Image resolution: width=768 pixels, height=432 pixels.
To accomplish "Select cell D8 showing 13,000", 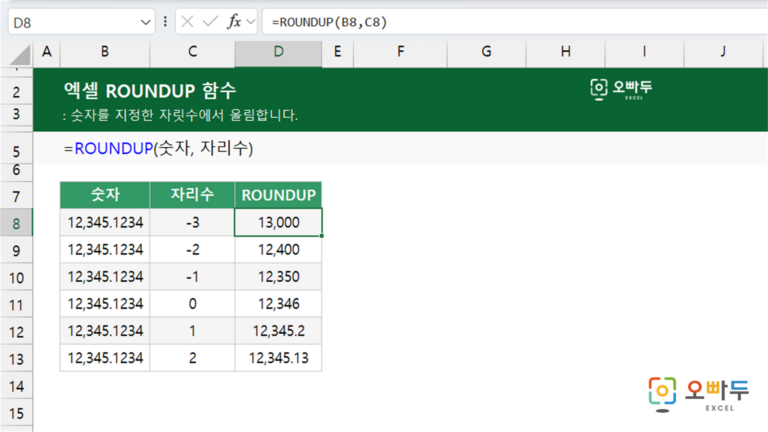I will pyautogui.click(x=278, y=222).
